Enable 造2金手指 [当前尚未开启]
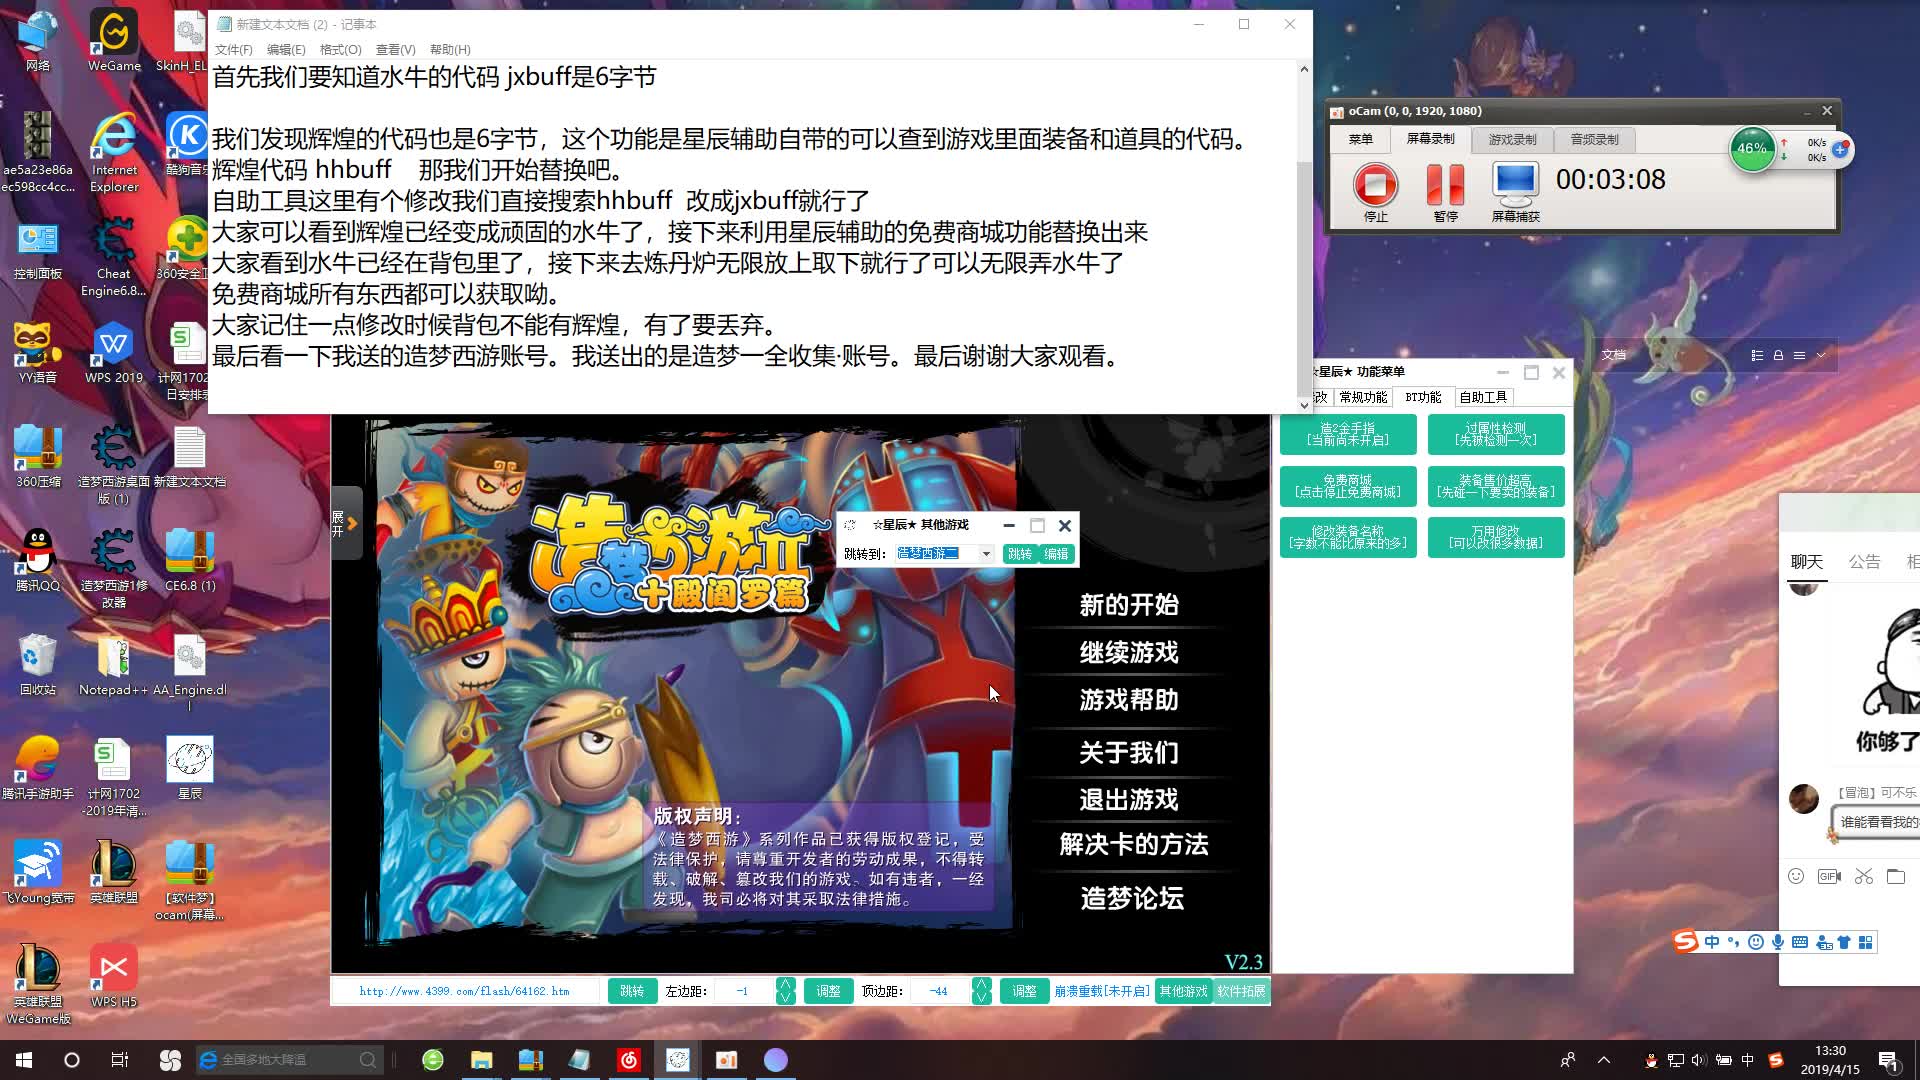 pyautogui.click(x=1348, y=433)
